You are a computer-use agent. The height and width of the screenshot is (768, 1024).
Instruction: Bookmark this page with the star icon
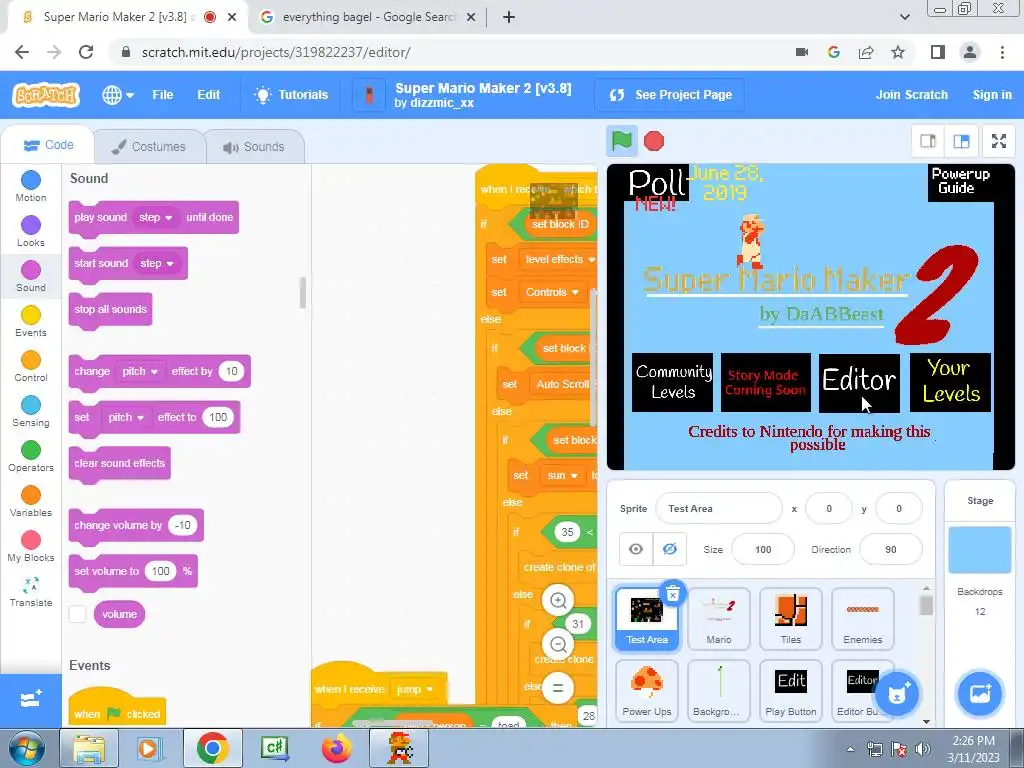(x=898, y=52)
